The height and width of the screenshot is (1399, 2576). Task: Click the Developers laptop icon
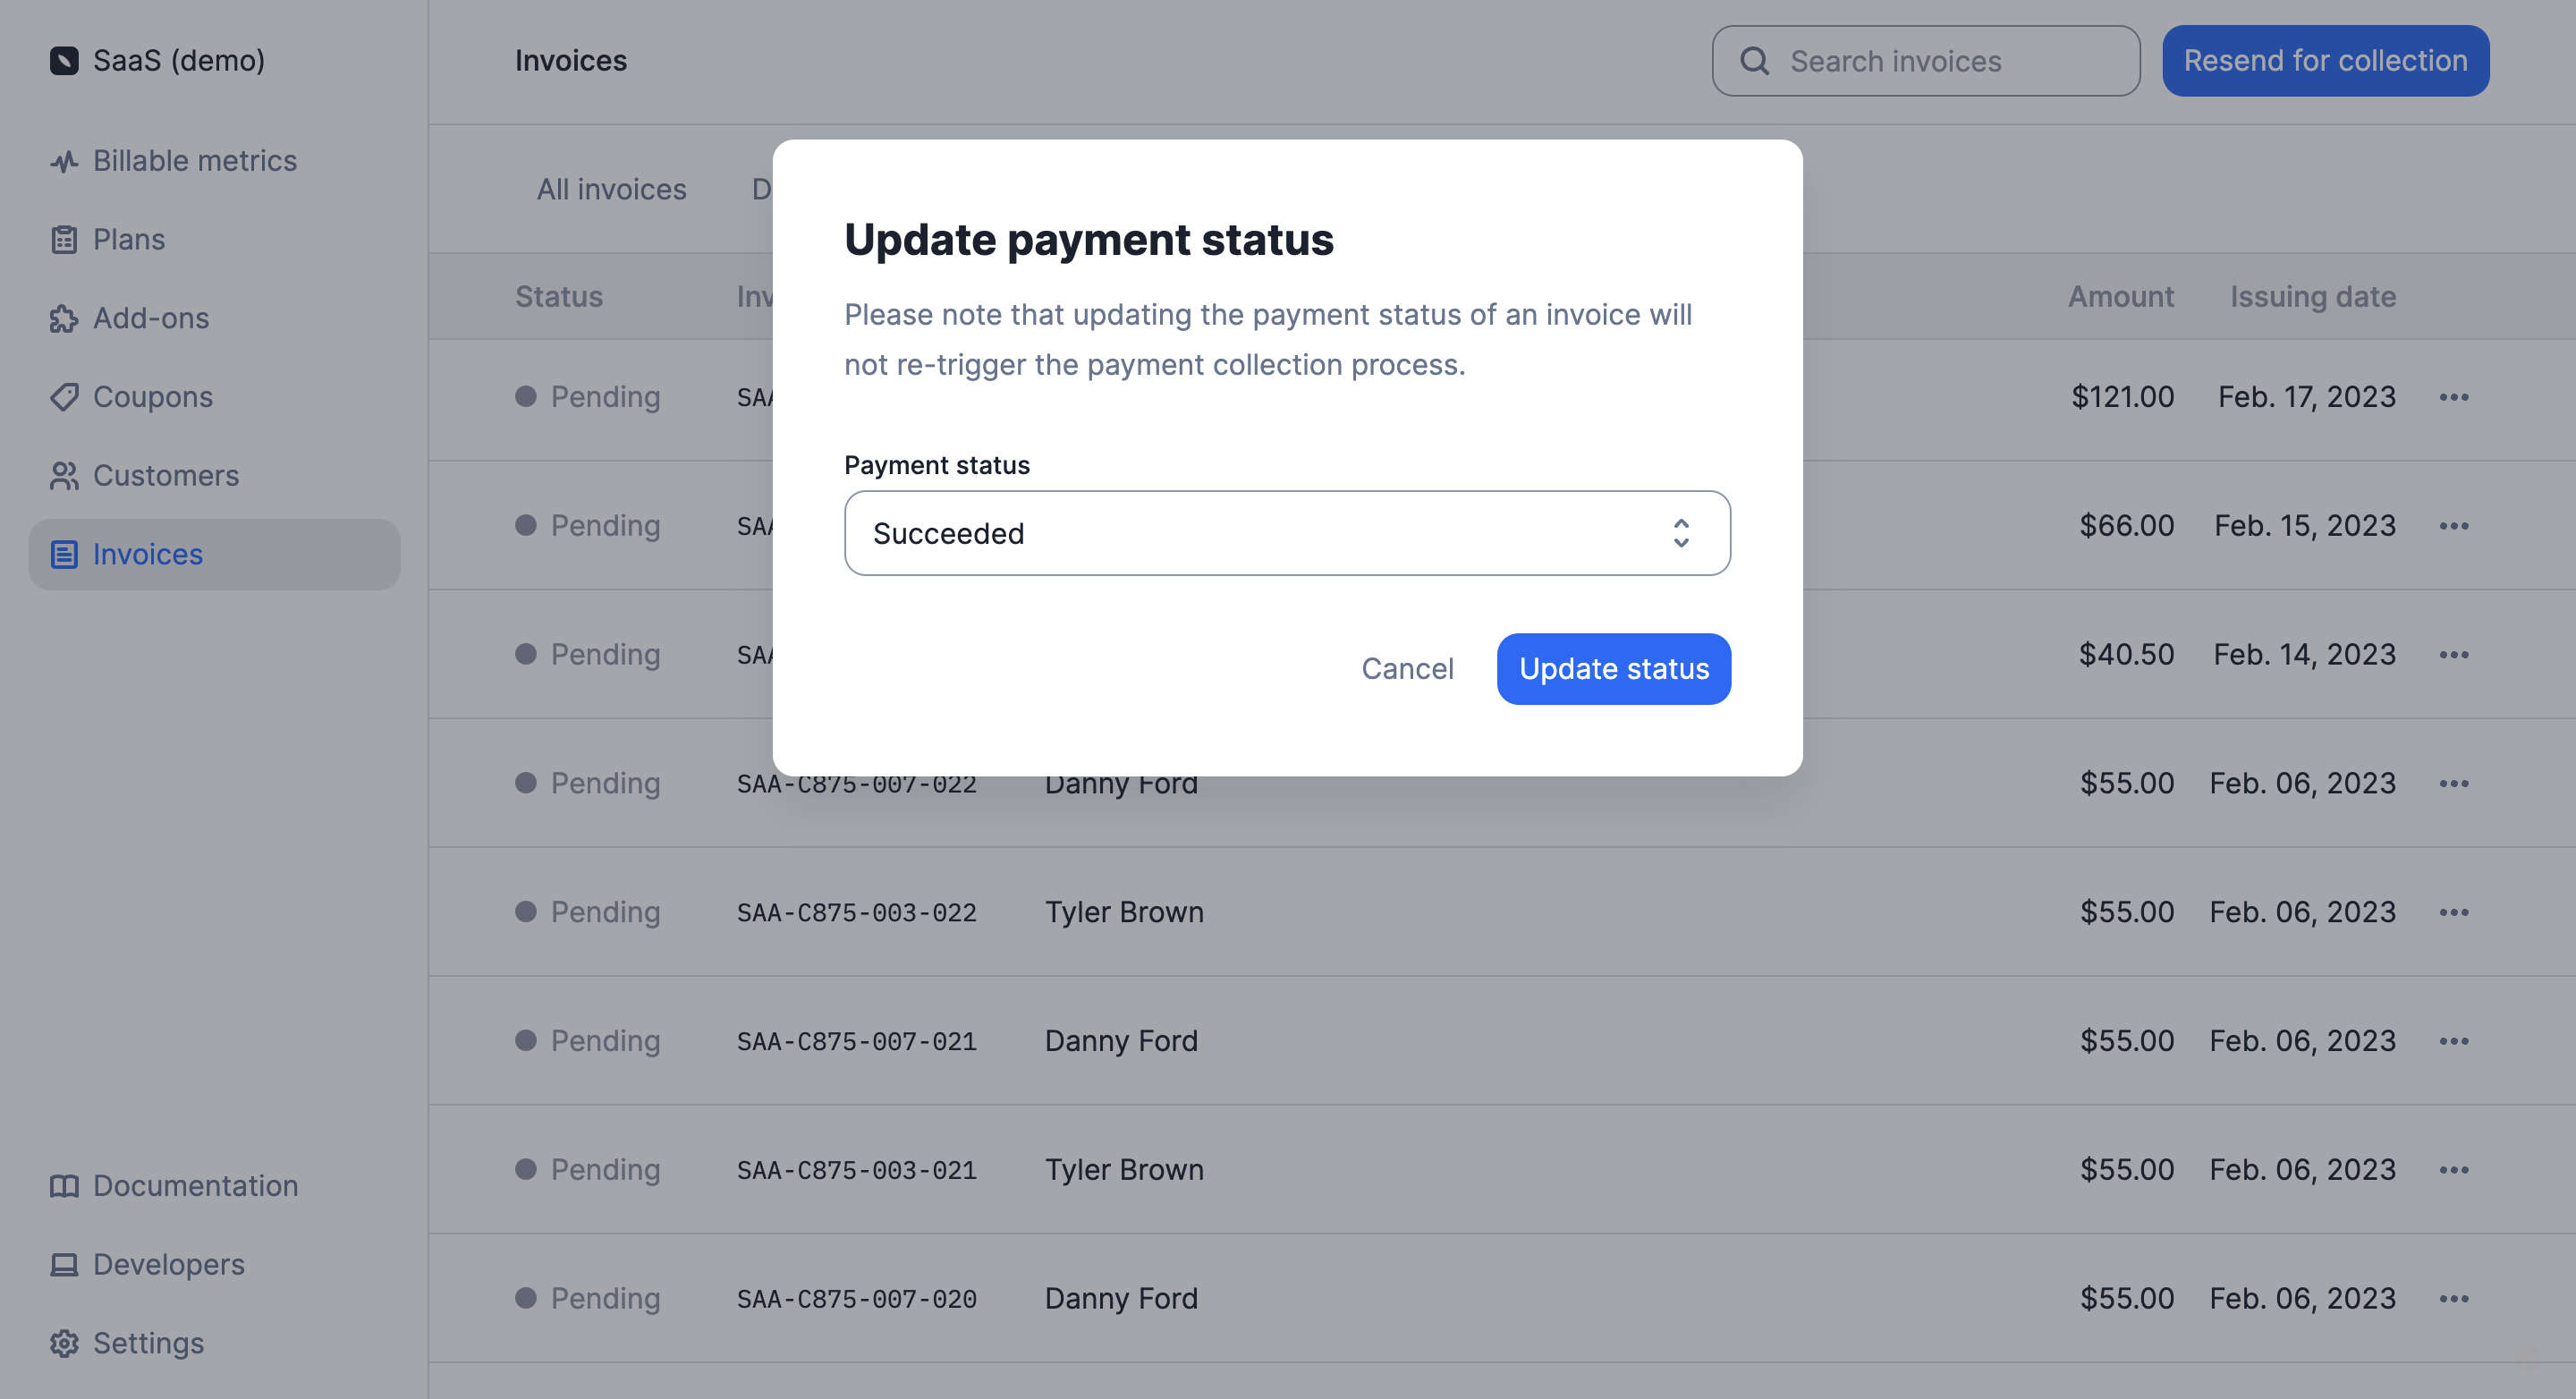64,1265
